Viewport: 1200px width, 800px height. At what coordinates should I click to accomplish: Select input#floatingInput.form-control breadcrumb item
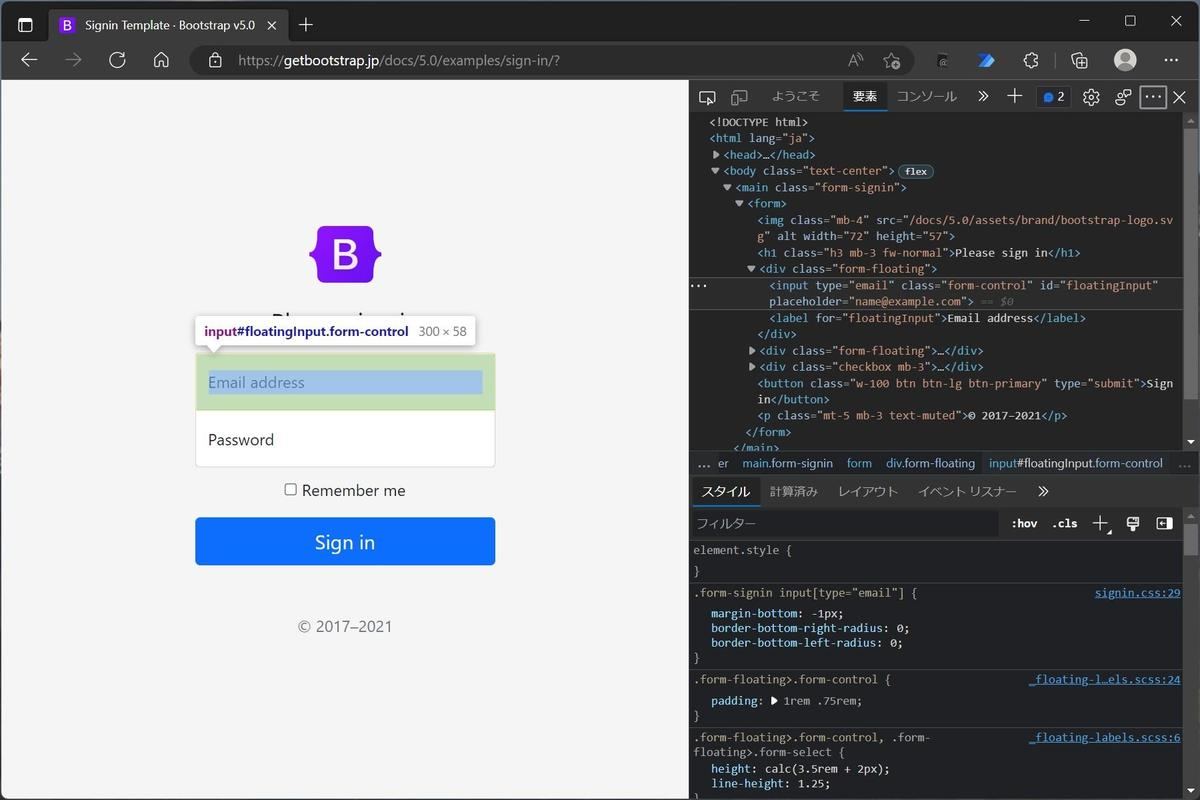coord(1076,463)
